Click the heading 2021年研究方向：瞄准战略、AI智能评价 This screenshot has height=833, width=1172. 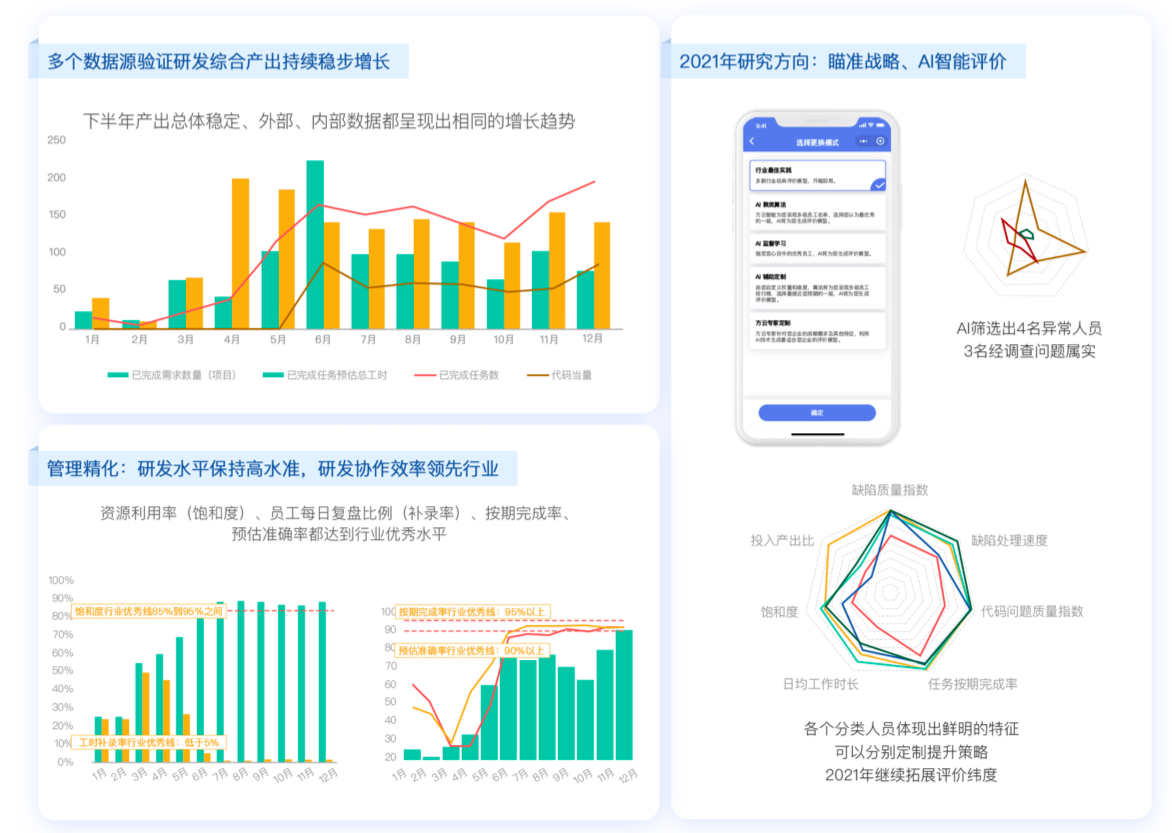pos(842,61)
